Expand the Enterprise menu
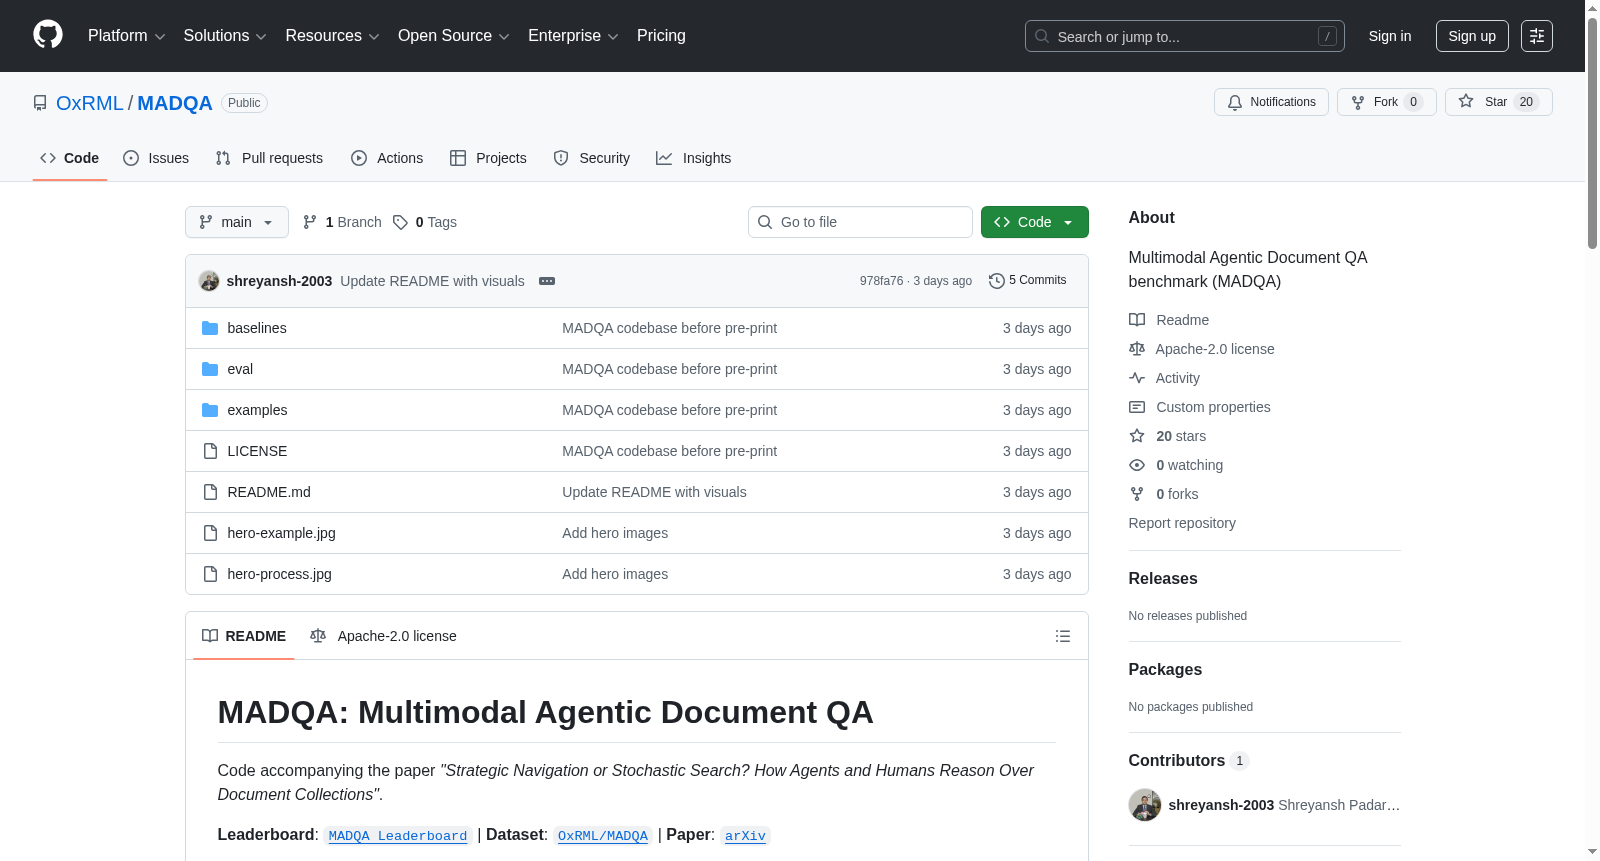This screenshot has width=1600, height=861. [x=573, y=36]
